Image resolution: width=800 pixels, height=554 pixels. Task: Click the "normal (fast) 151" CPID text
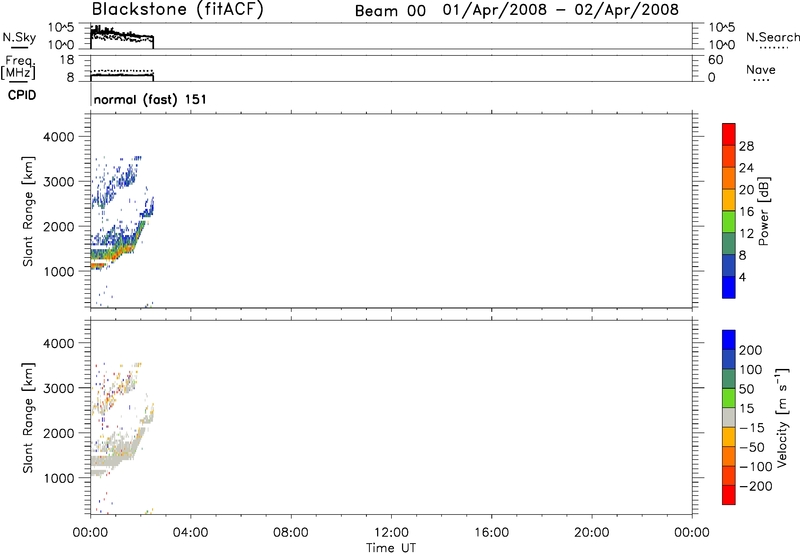[x=150, y=99]
